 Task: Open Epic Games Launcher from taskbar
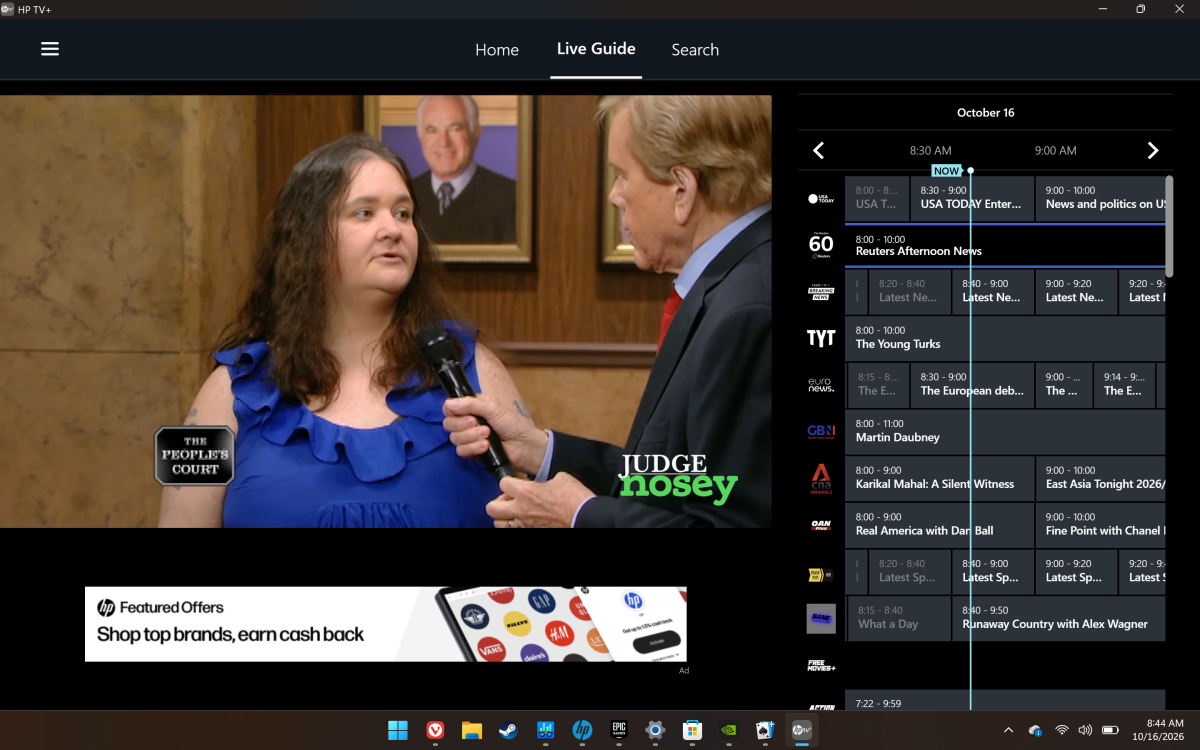[x=619, y=730]
